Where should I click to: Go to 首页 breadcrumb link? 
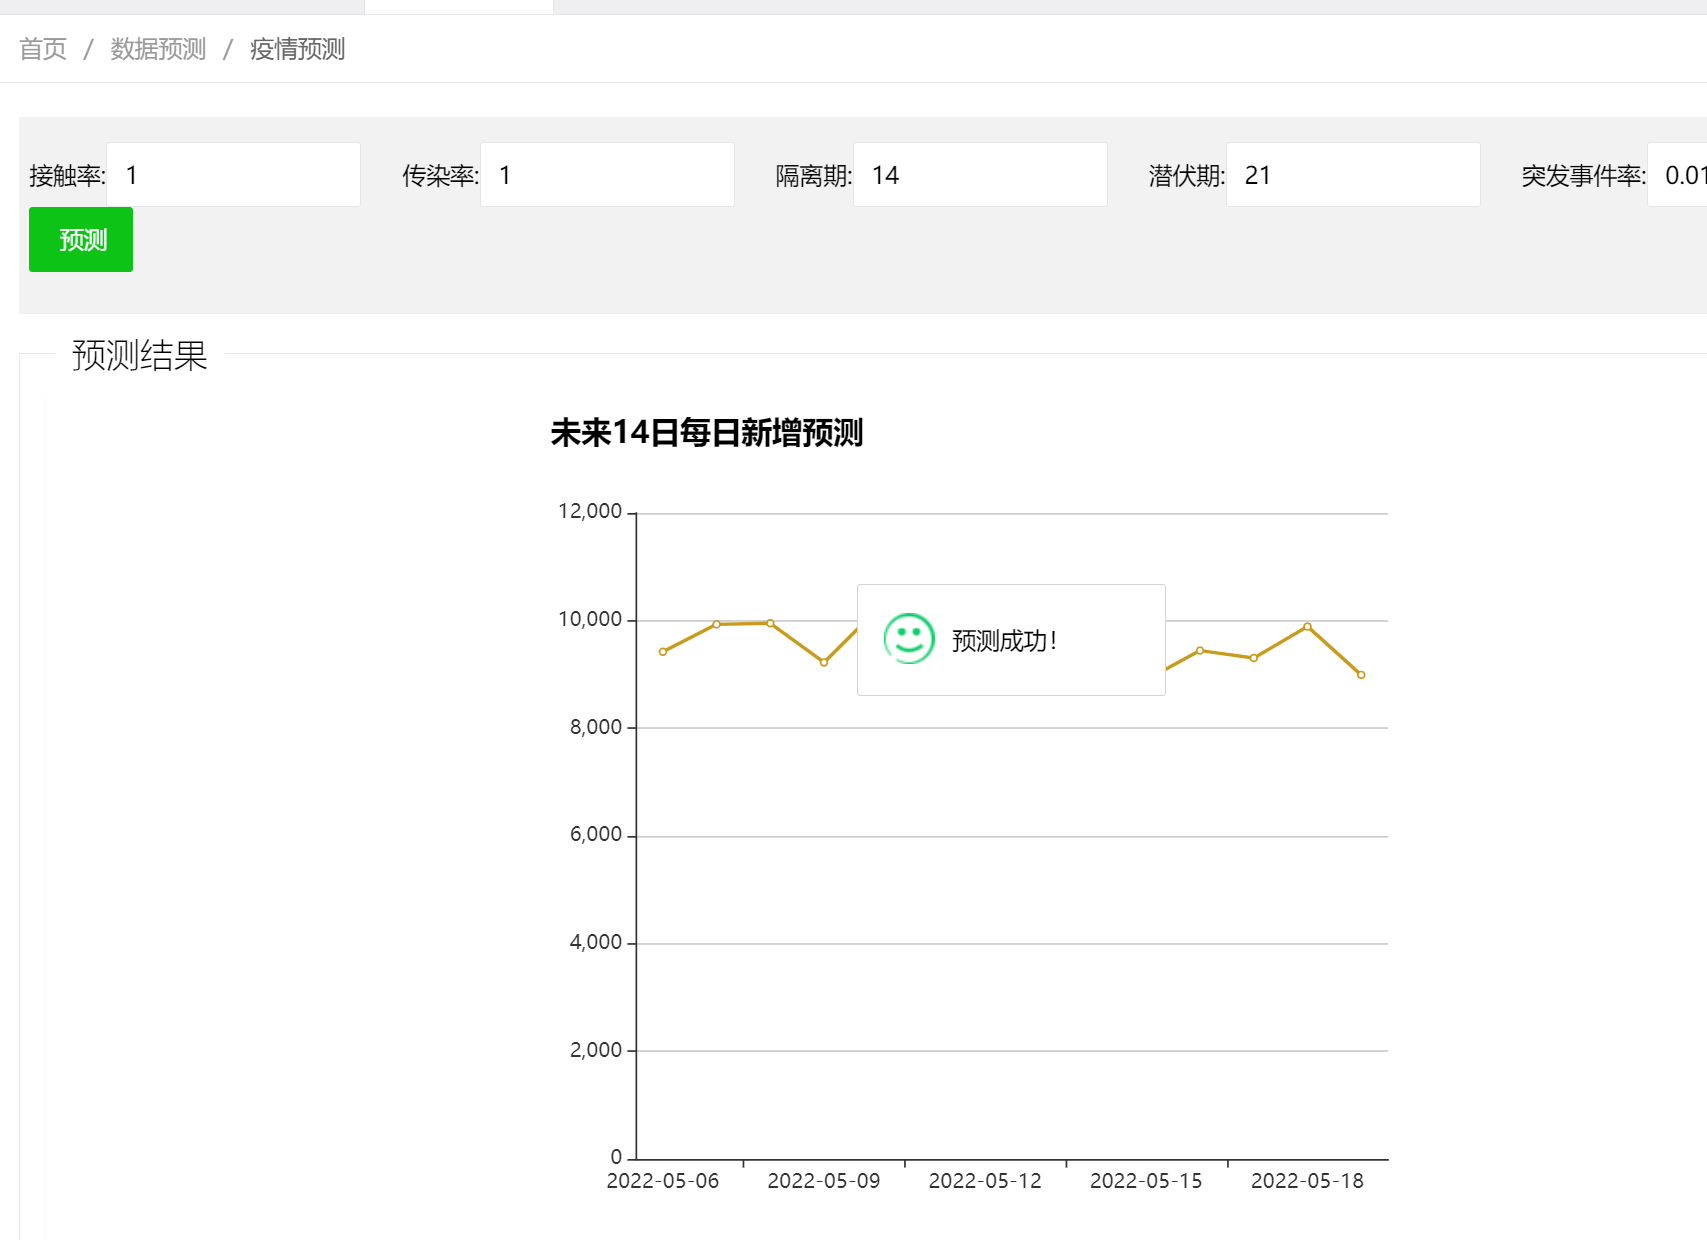[43, 49]
